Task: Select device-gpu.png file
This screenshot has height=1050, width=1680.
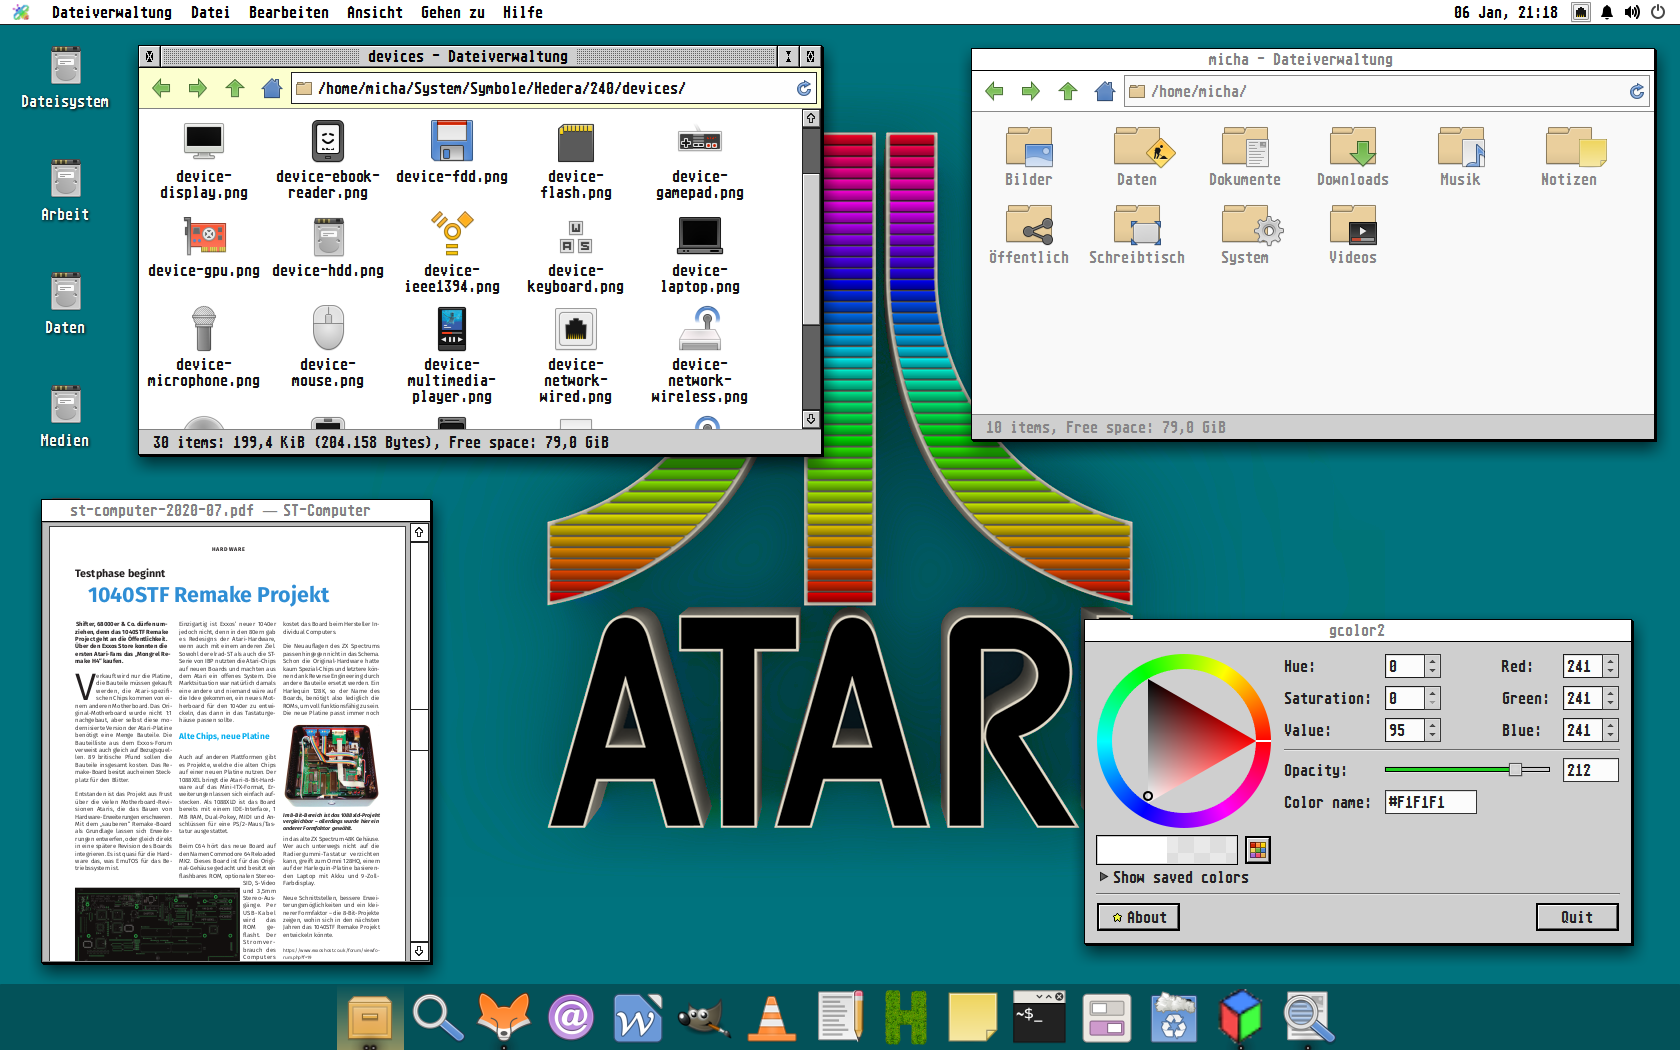Action: point(204,247)
